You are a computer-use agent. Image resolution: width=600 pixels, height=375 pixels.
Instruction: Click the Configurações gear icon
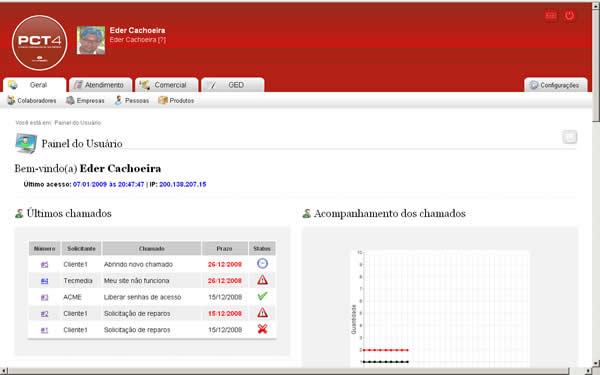tap(534, 85)
